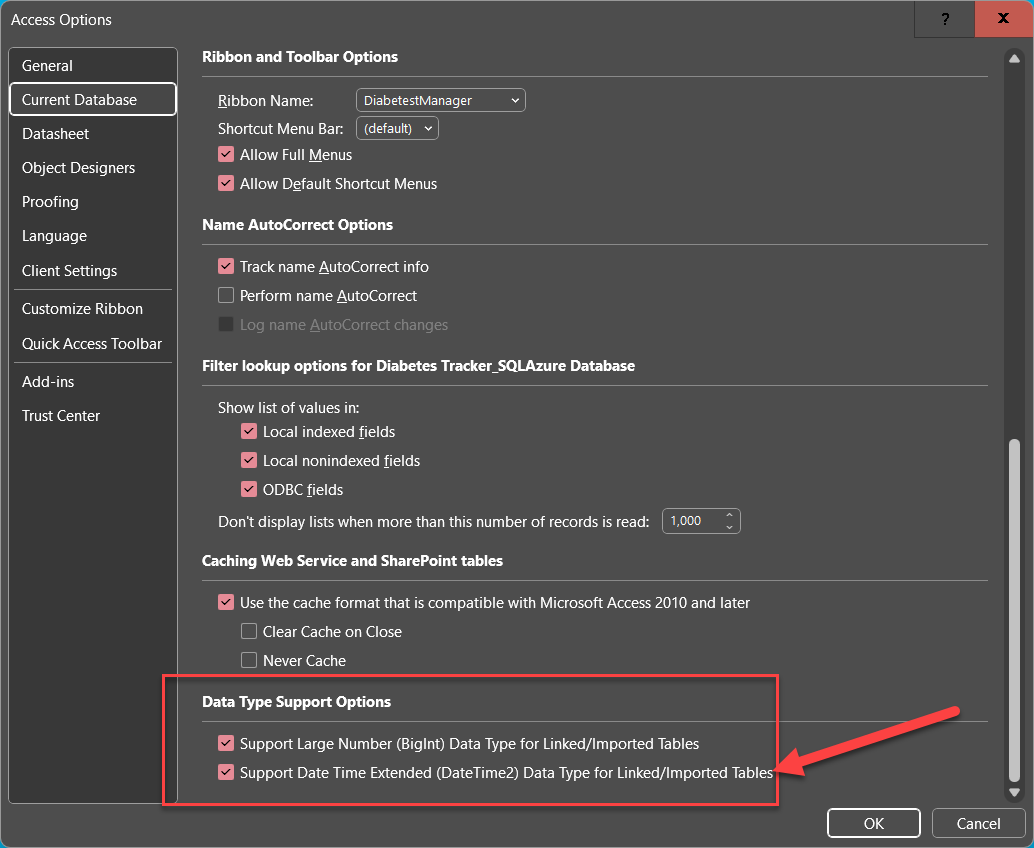The image size is (1034, 848).
Task: Click the Cancel button
Action: (x=978, y=823)
